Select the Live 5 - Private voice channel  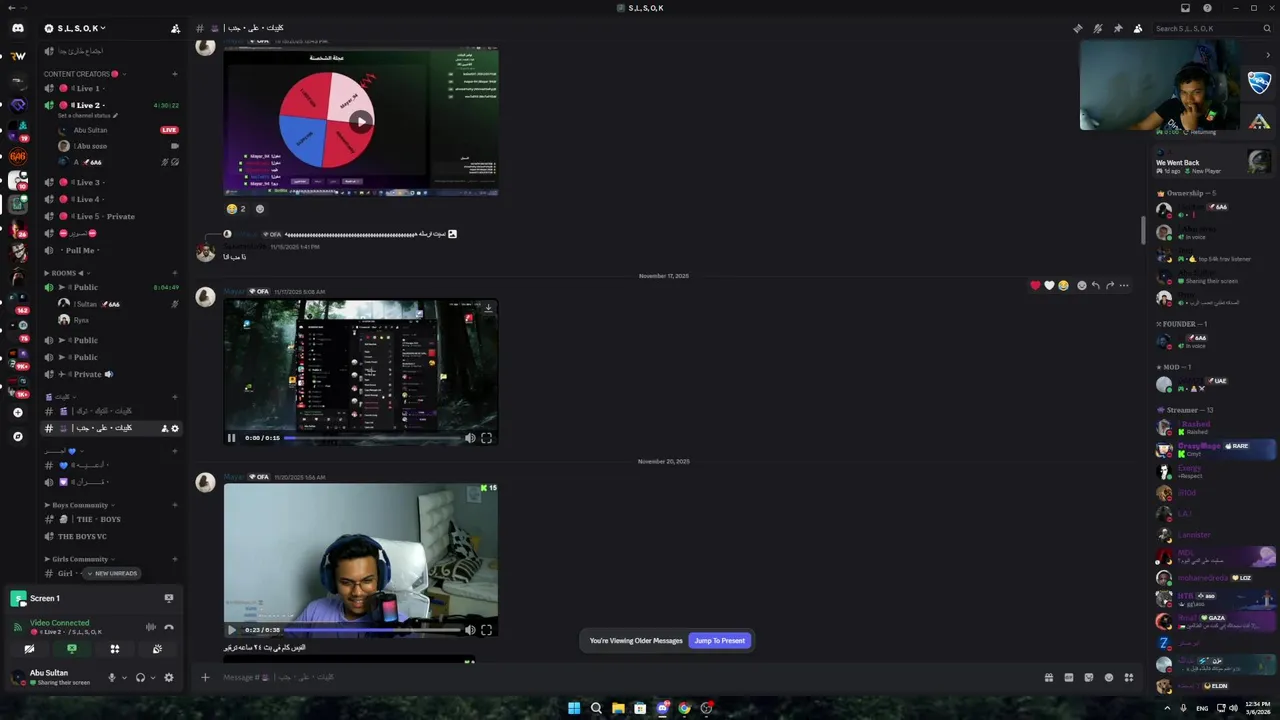coord(112,216)
